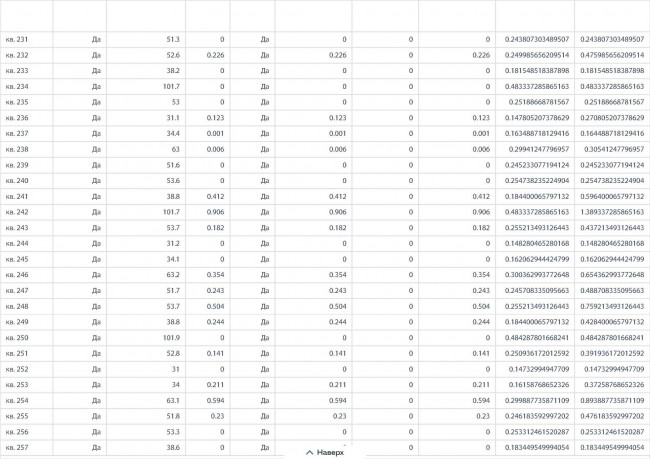
Task: Click the cell value 0.893887735871109
Action: [612, 401]
